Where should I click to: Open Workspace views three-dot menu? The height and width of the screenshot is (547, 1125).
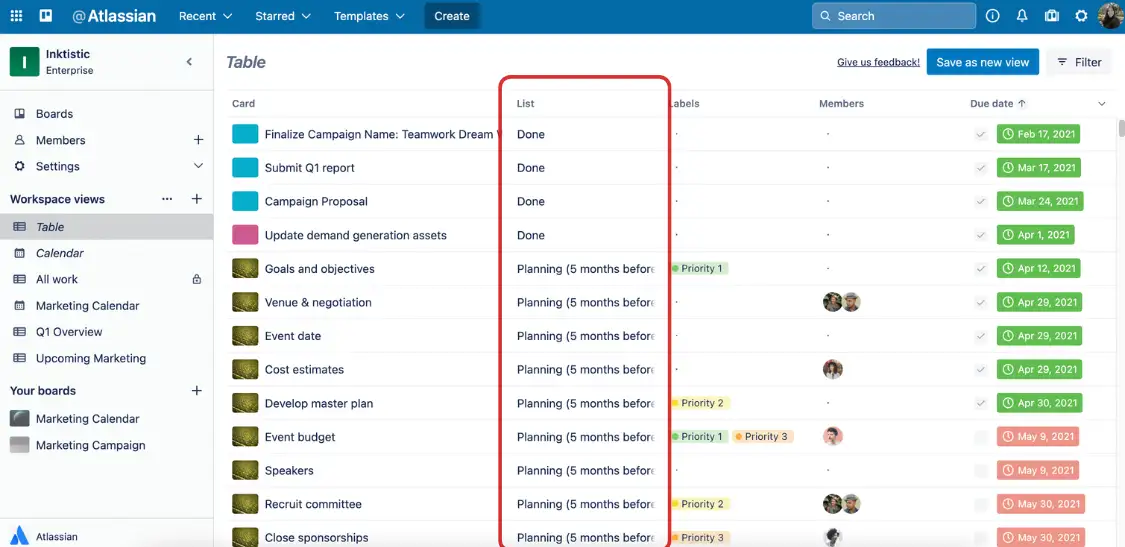pos(167,199)
